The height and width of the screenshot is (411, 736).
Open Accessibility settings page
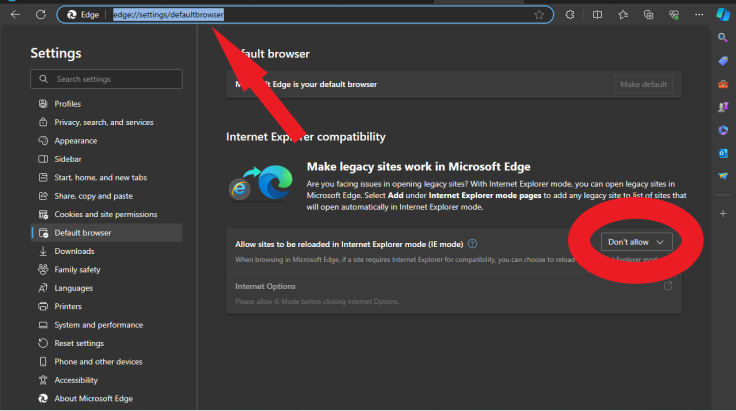pyautogui.click(x=107, y=380)
